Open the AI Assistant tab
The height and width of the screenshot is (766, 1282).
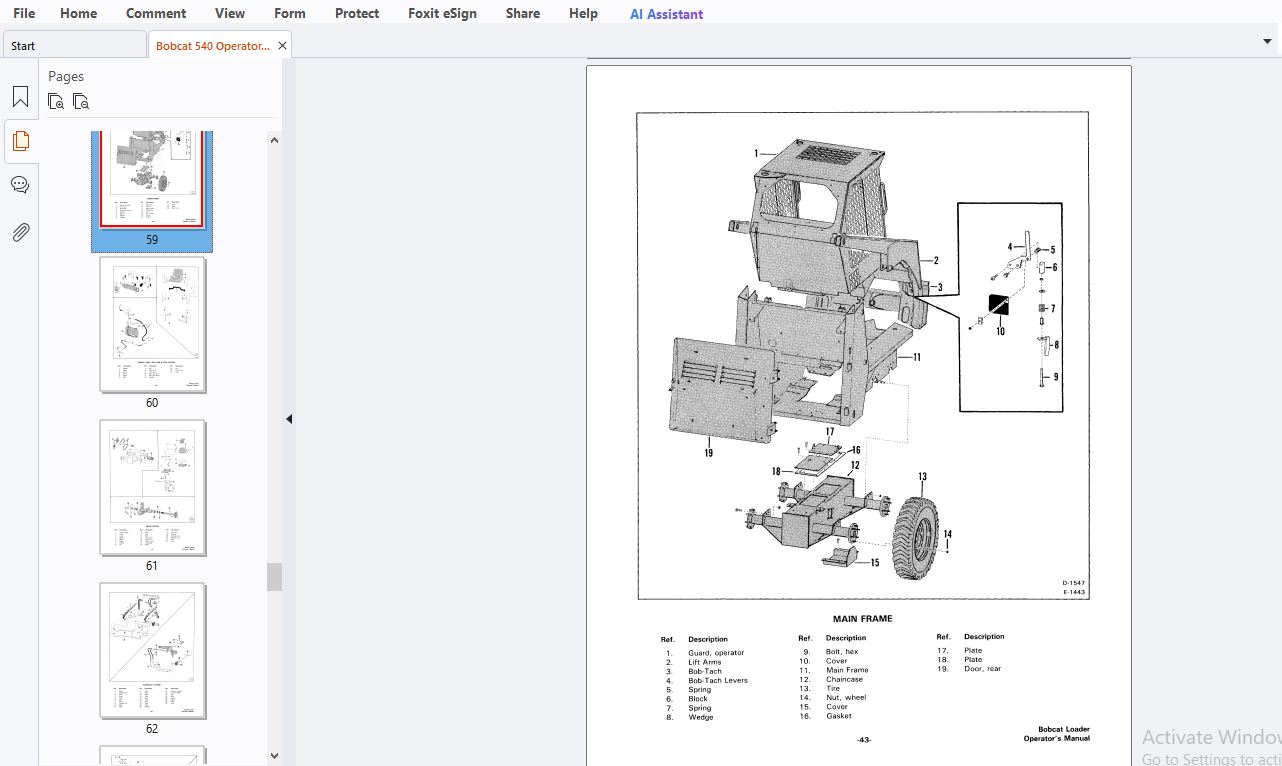click(666, 14)
